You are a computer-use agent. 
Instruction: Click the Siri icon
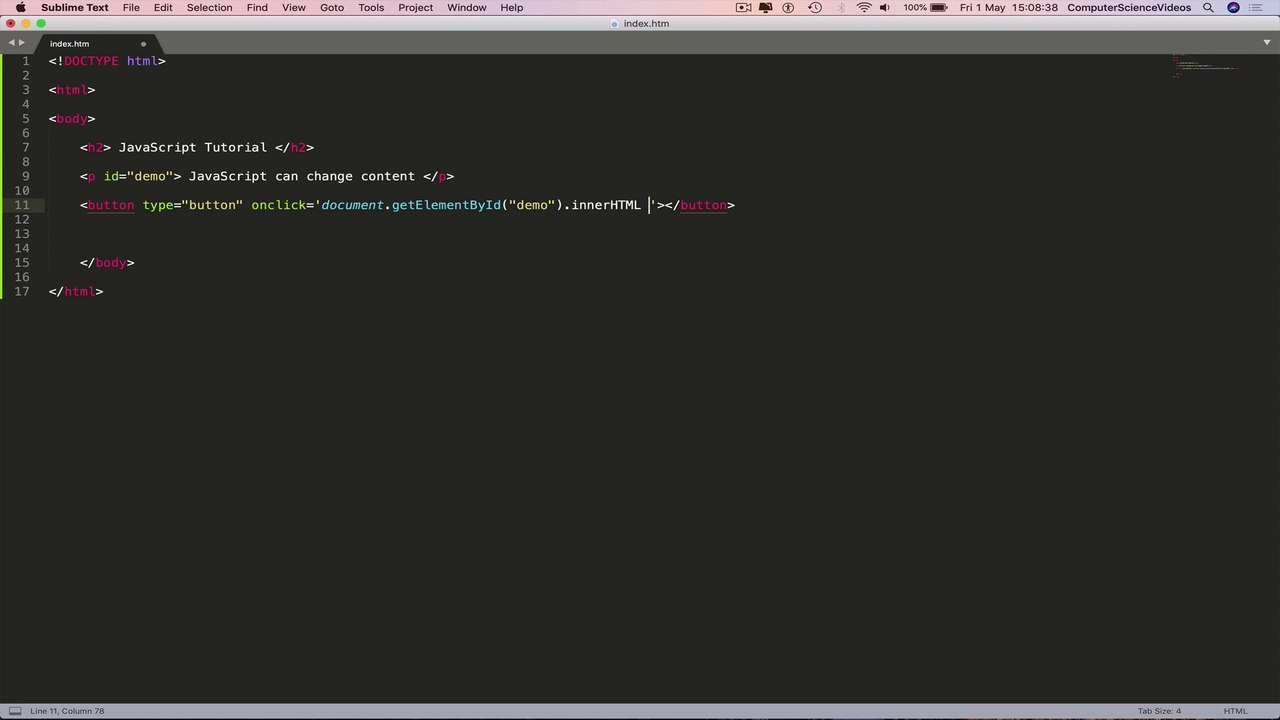(1234, 8)
